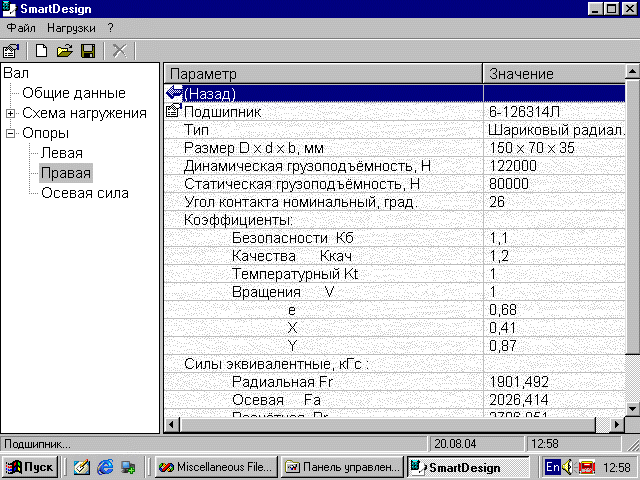Select Общие данные in the tree
Image resolution: width=640 pixels, height=480 pixels.
tap(74, 93)
